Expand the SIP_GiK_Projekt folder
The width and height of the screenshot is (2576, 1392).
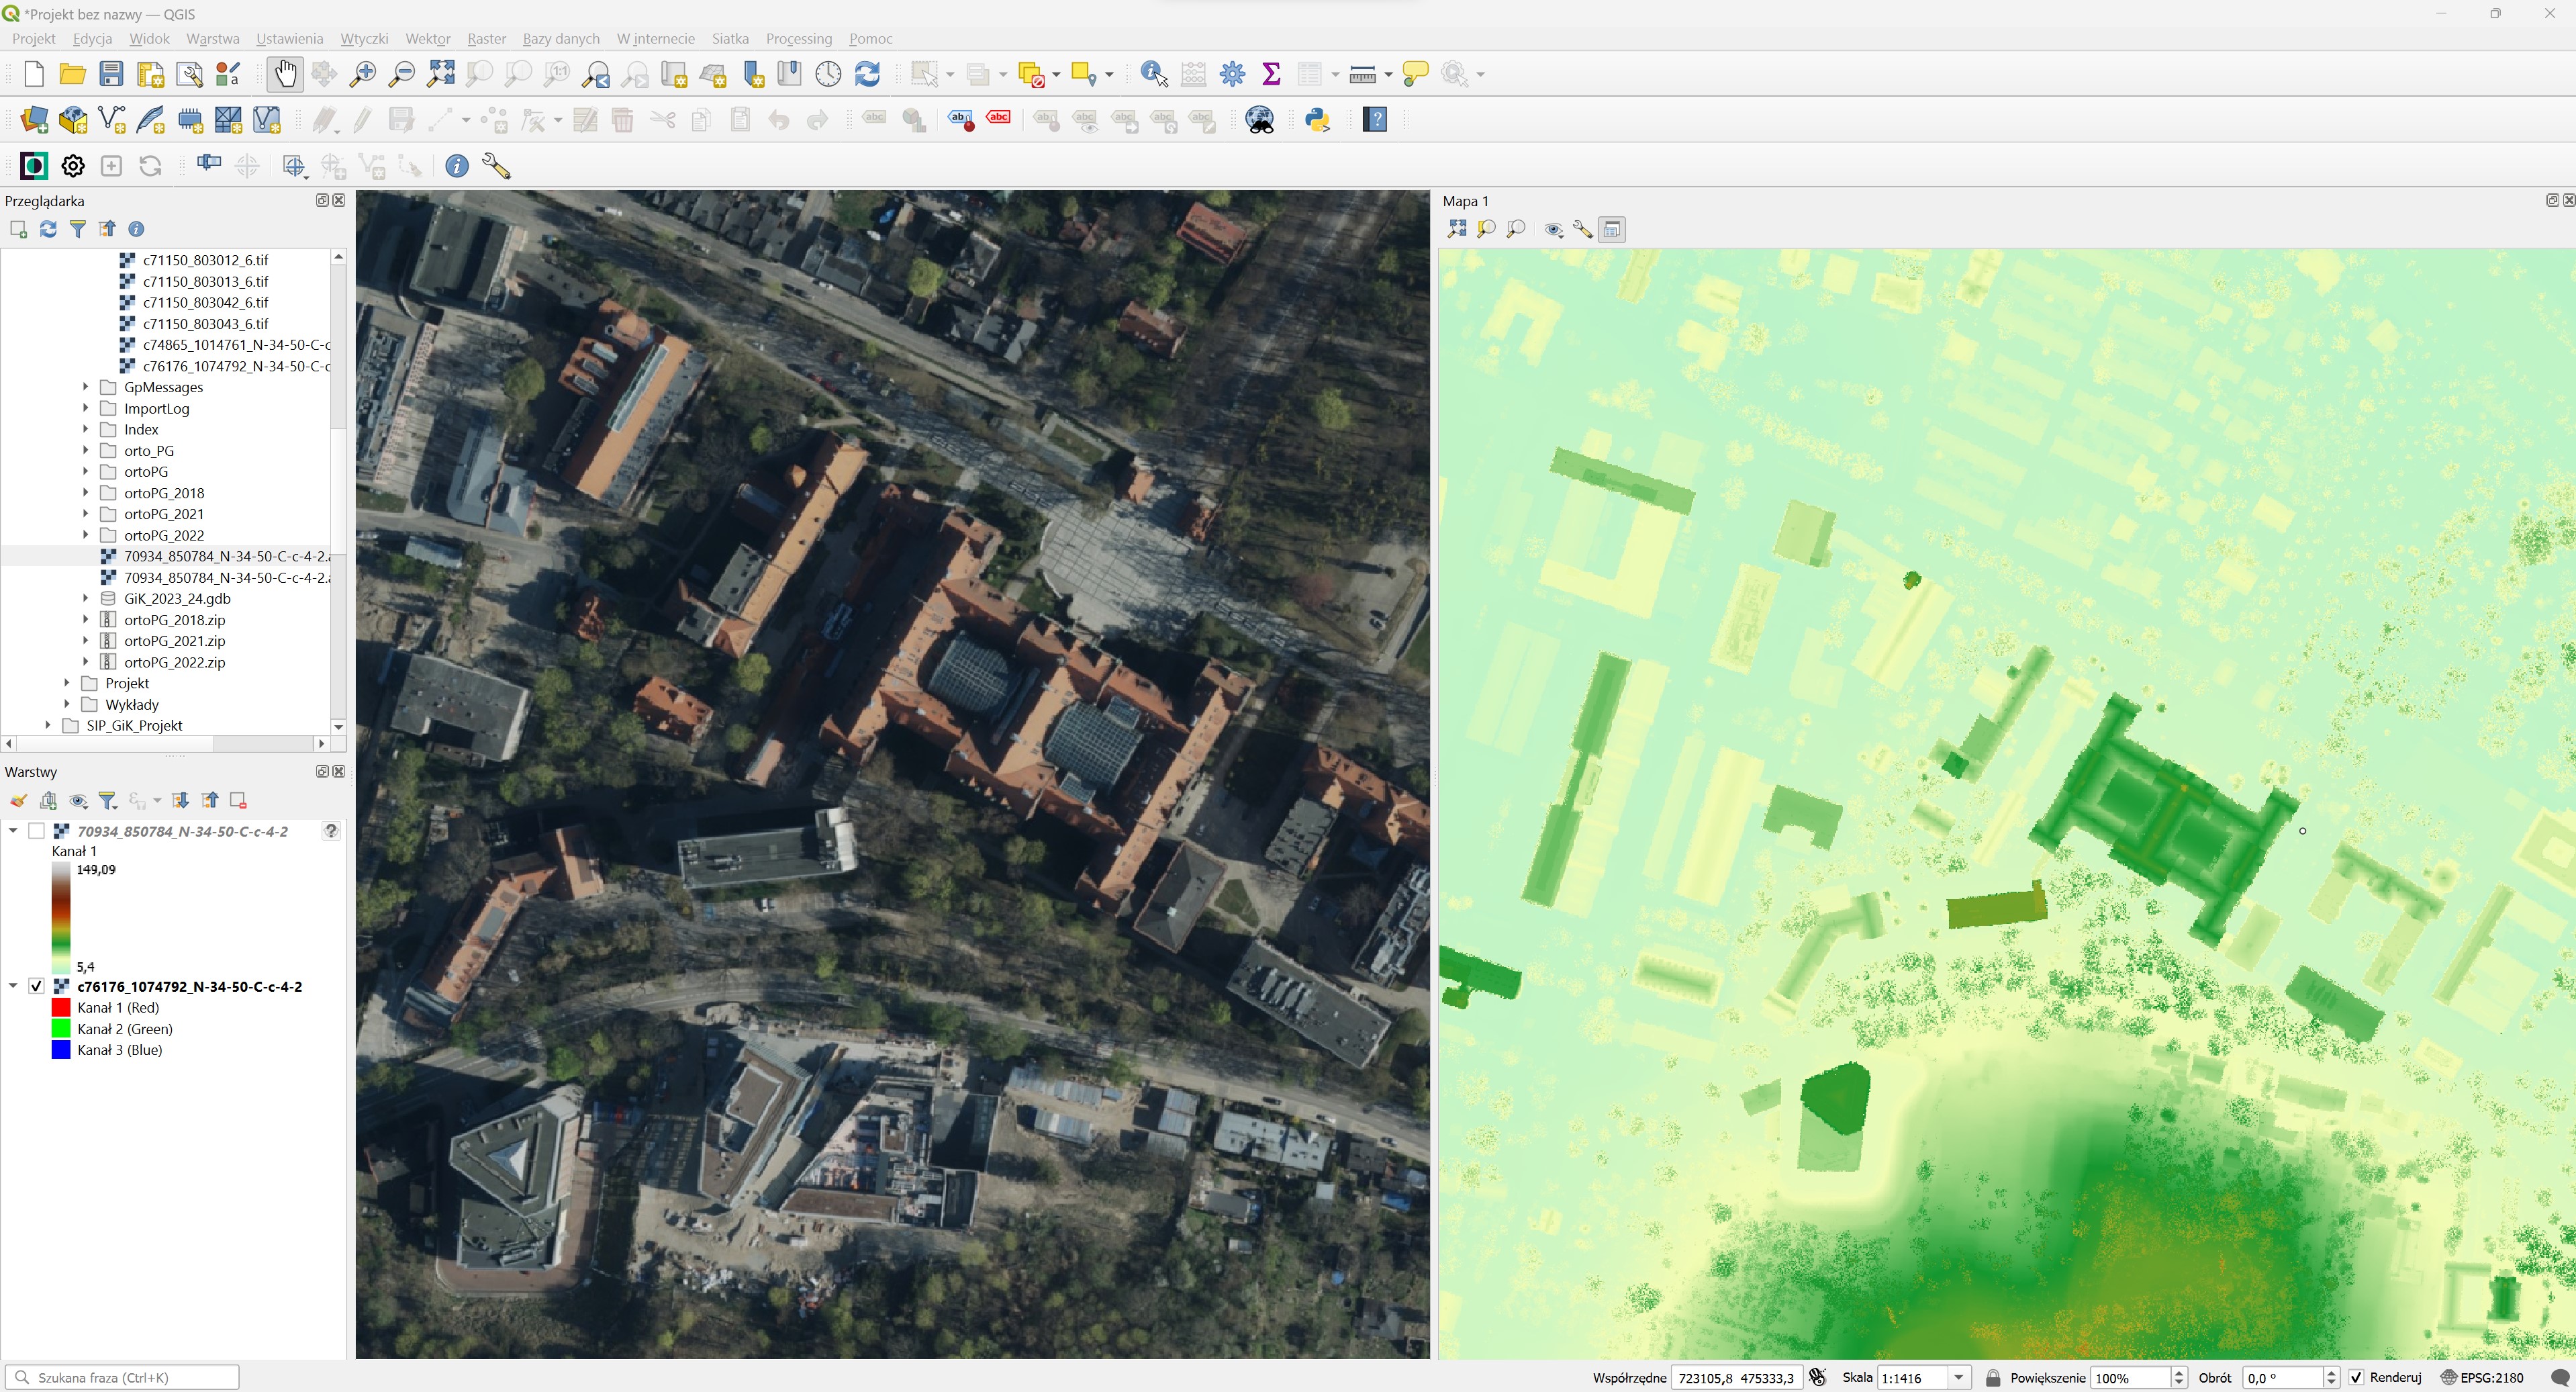coord(48,725)
